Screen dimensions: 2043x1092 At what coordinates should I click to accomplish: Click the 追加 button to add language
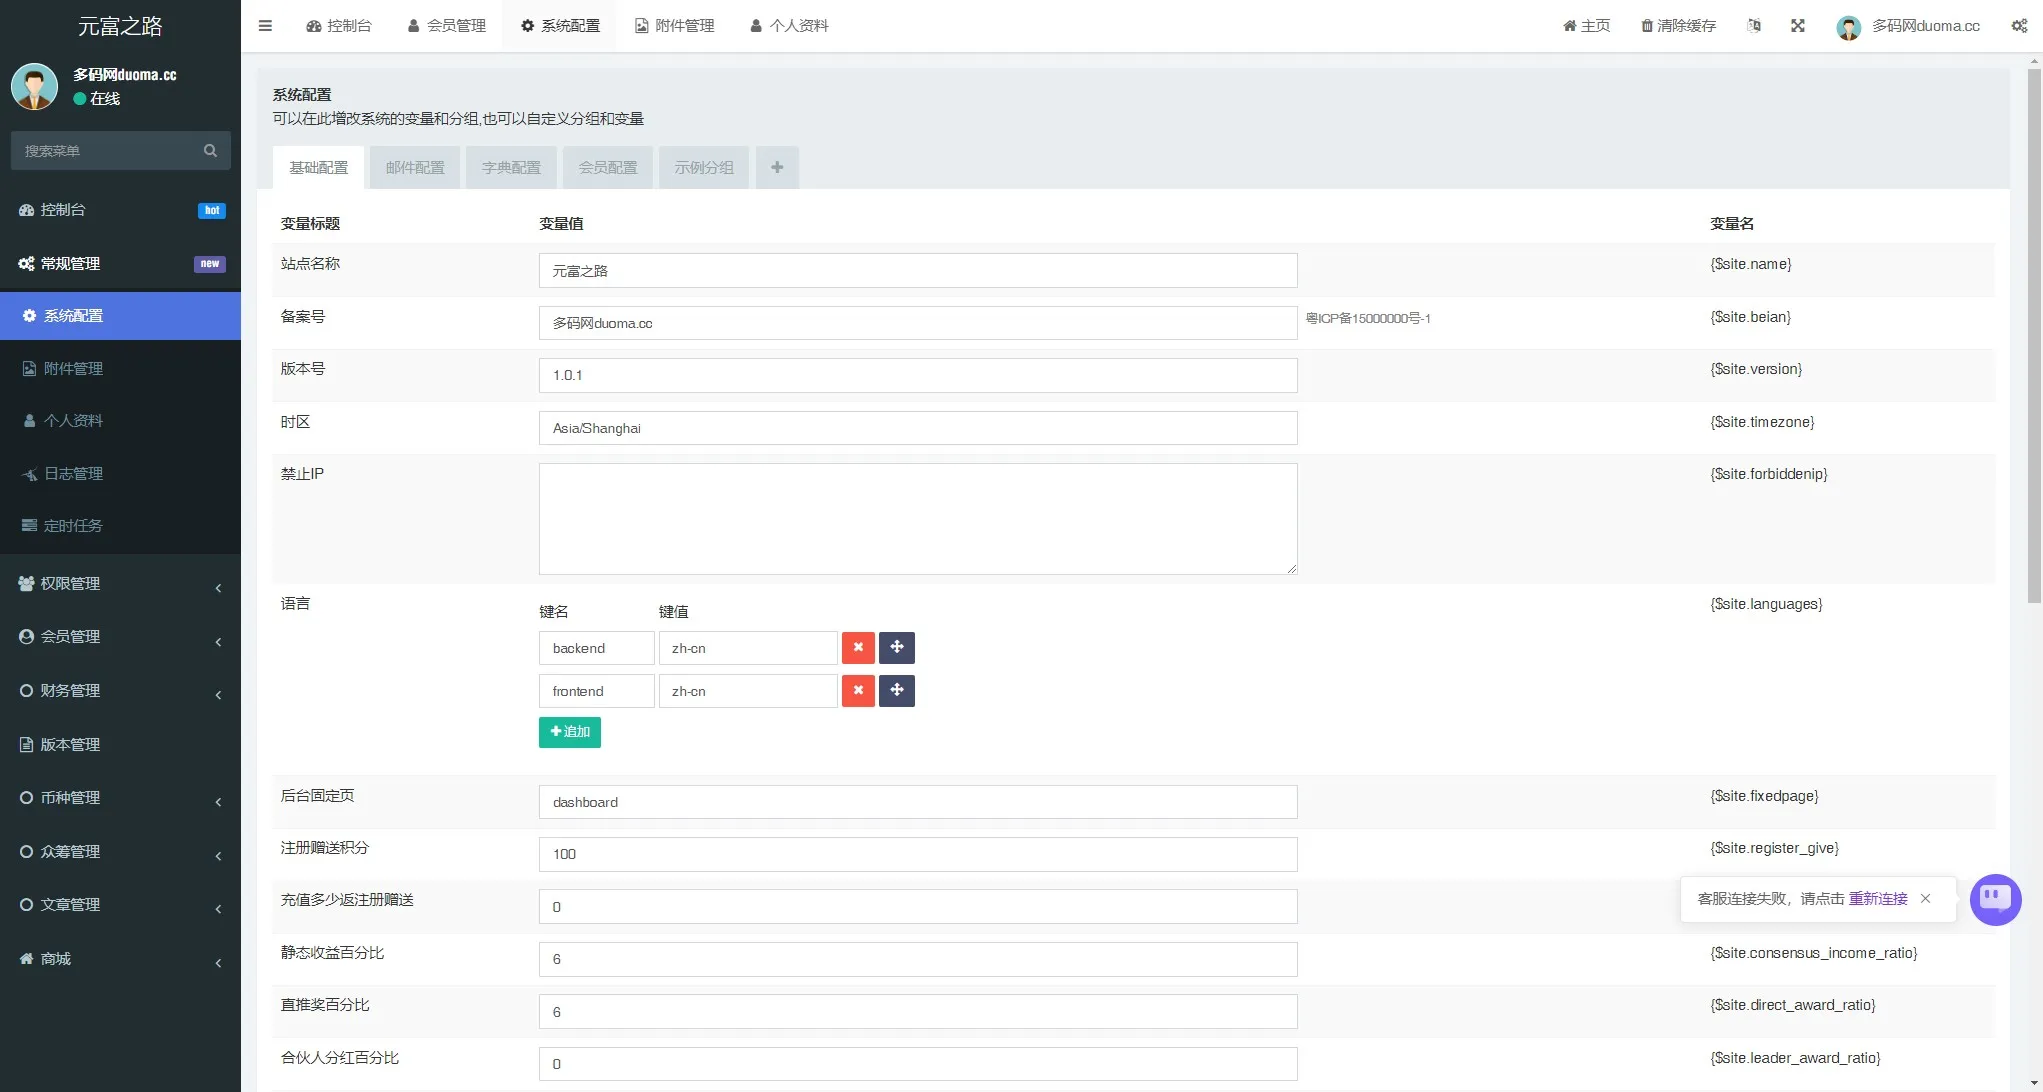[x=570, y=732]
